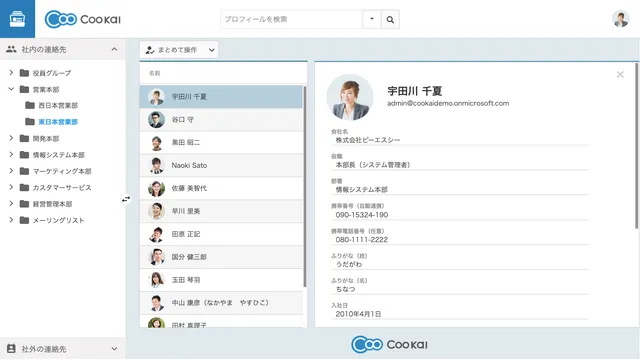Image resolution: width=640 pixels, height=360 pixels.
Task: Expand the 開発本部 tree node
Action: point(11,138)
